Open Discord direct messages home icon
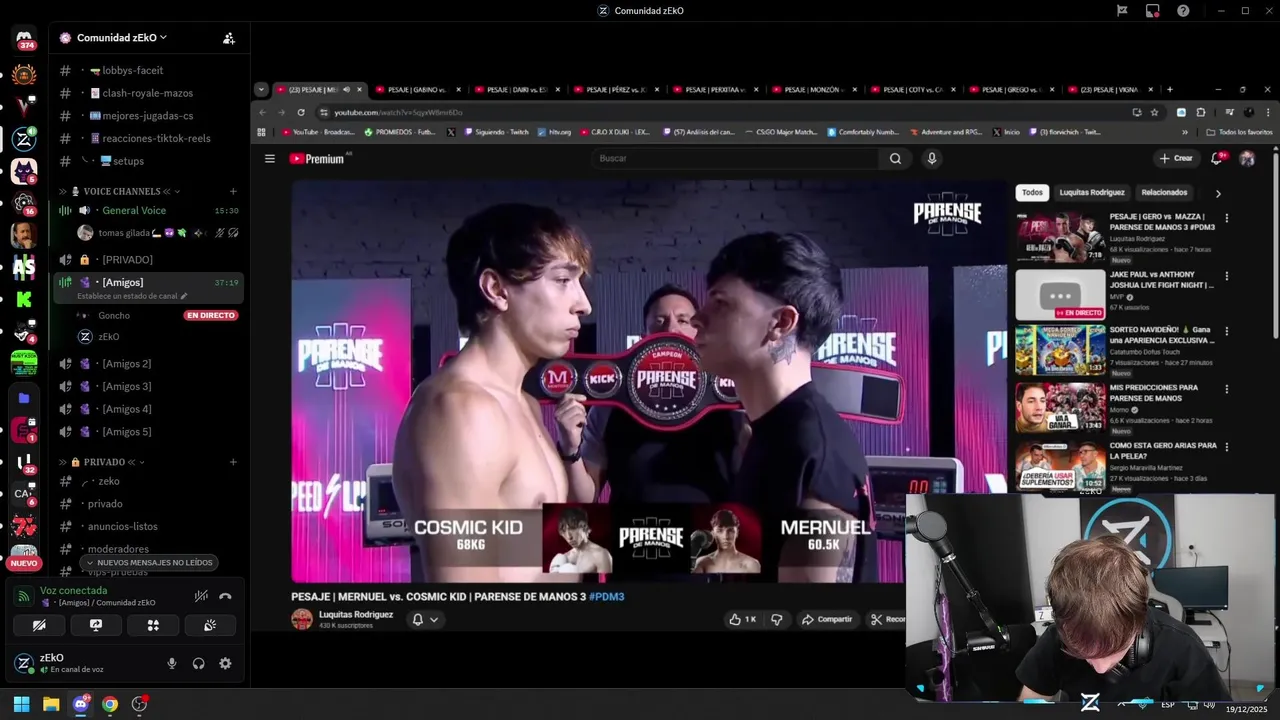 click(24, 40)
